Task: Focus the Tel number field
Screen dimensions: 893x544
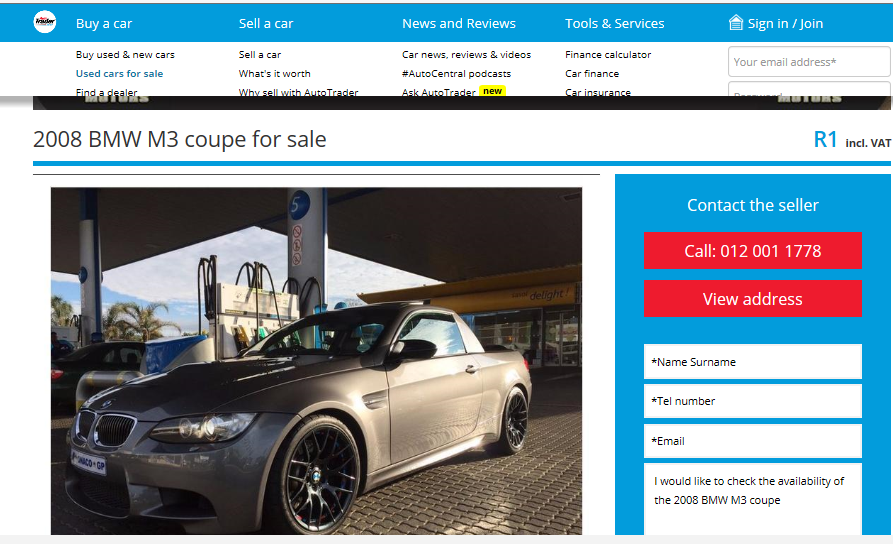Action: pyautogui.click(x=753, y=401)
